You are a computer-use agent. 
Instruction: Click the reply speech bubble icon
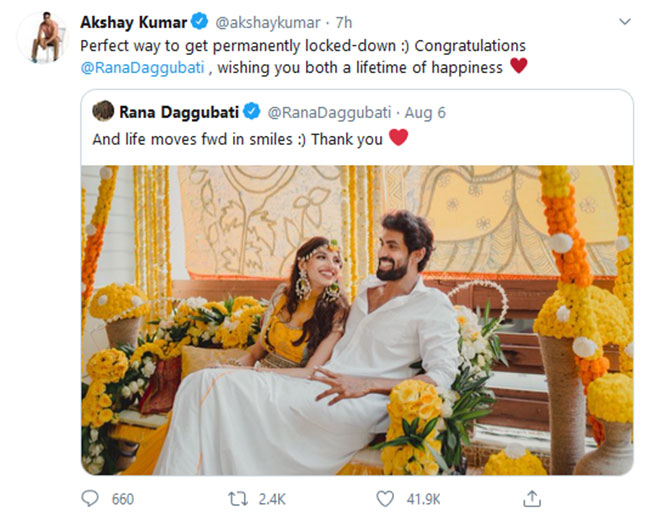[x=91, y=498]
